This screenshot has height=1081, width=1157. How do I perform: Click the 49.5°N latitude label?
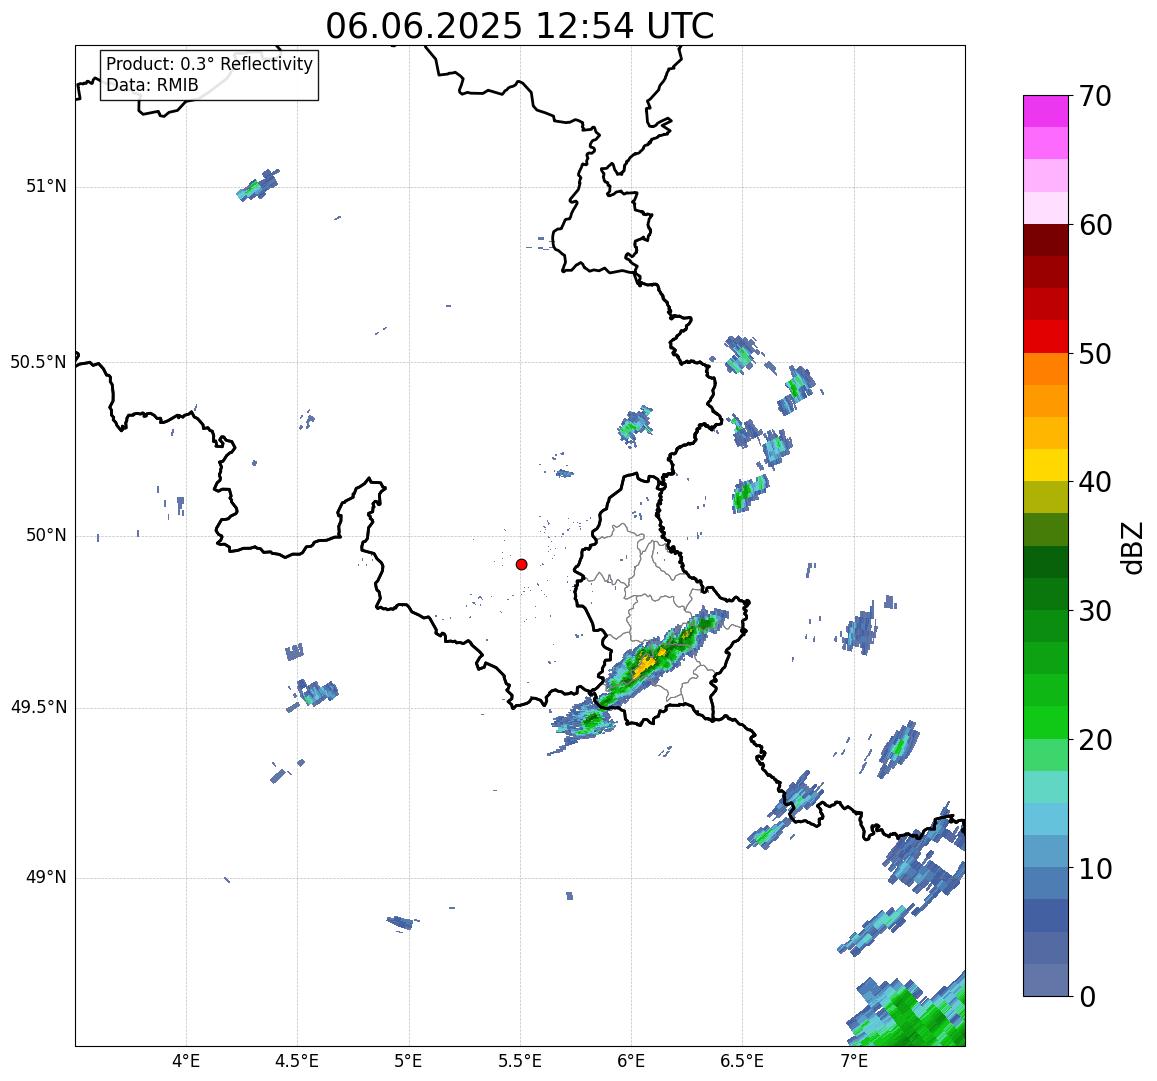pos(38,708)
